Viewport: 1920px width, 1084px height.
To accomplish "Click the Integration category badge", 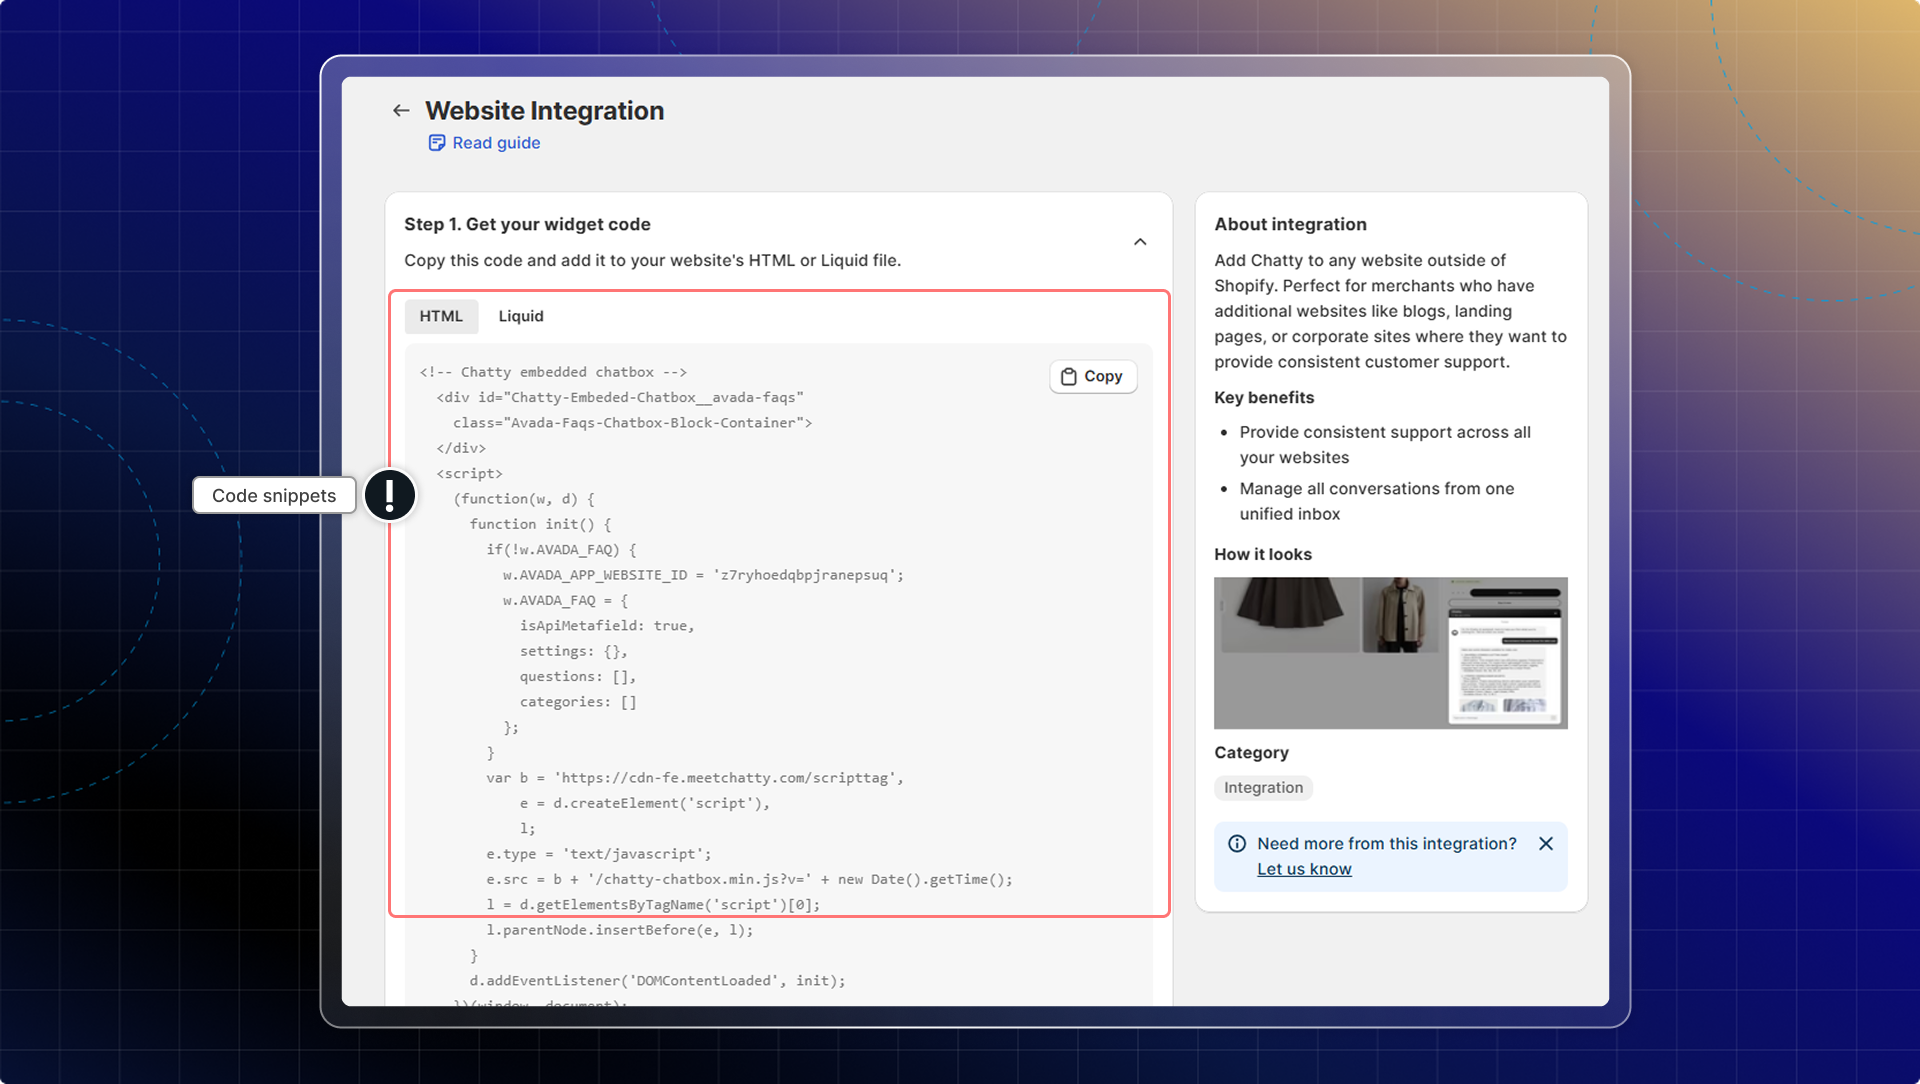I will click(x=1263, y=788).
